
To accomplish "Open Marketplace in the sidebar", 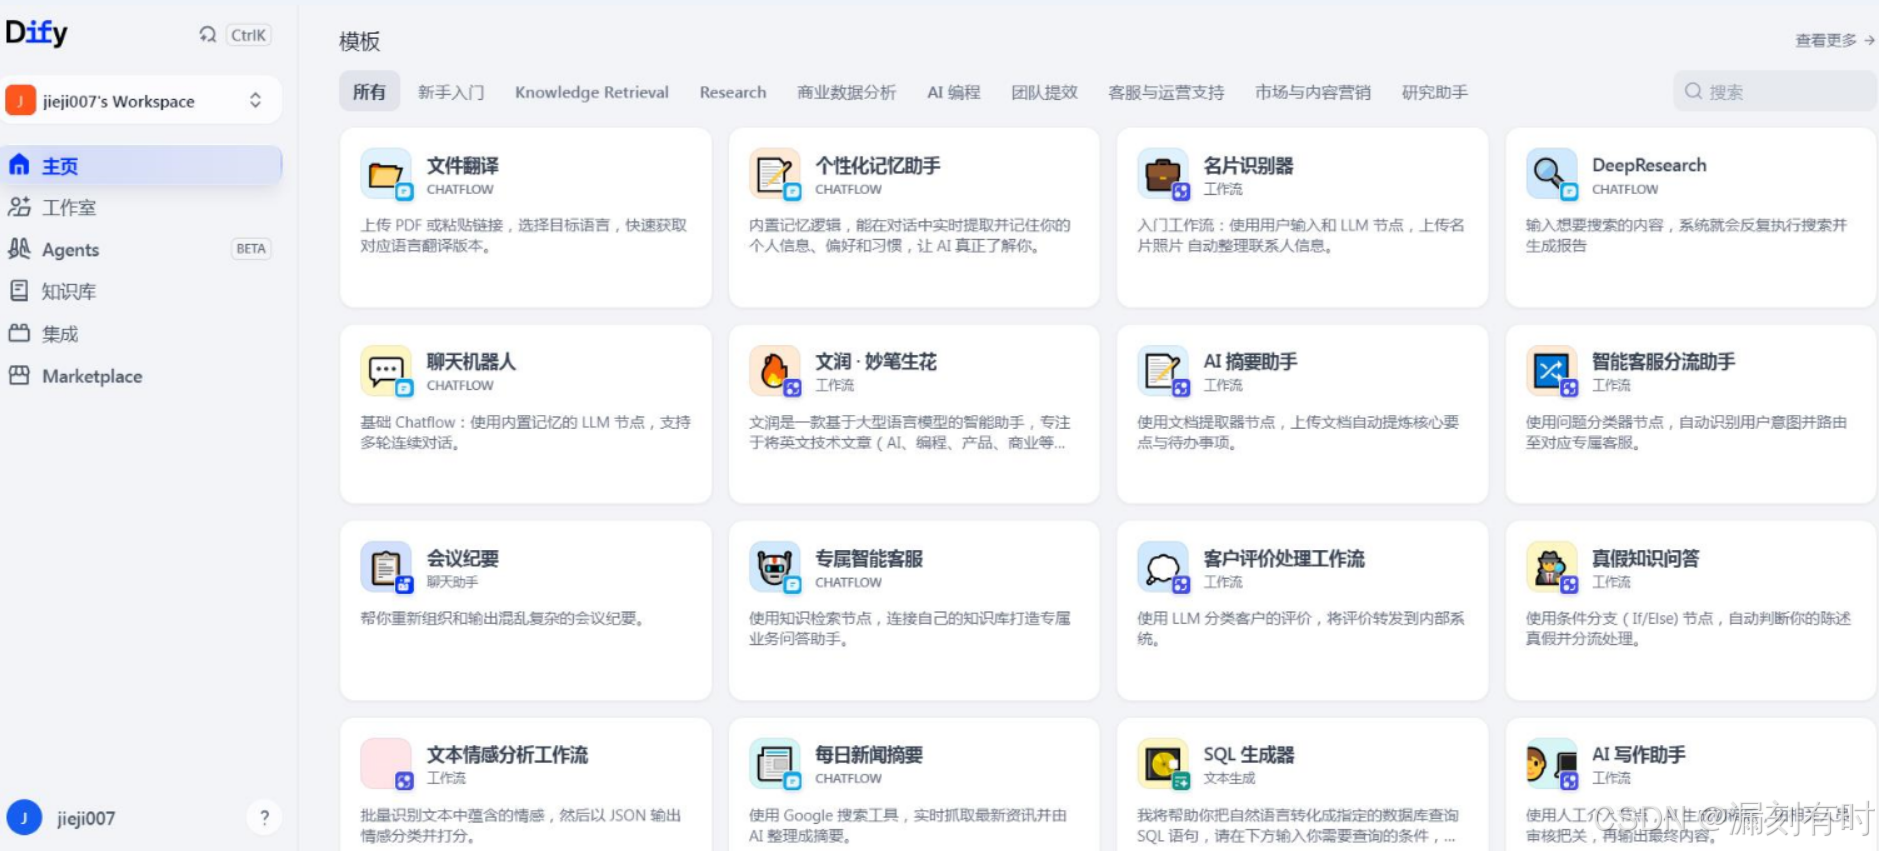I will coord(141,375).
